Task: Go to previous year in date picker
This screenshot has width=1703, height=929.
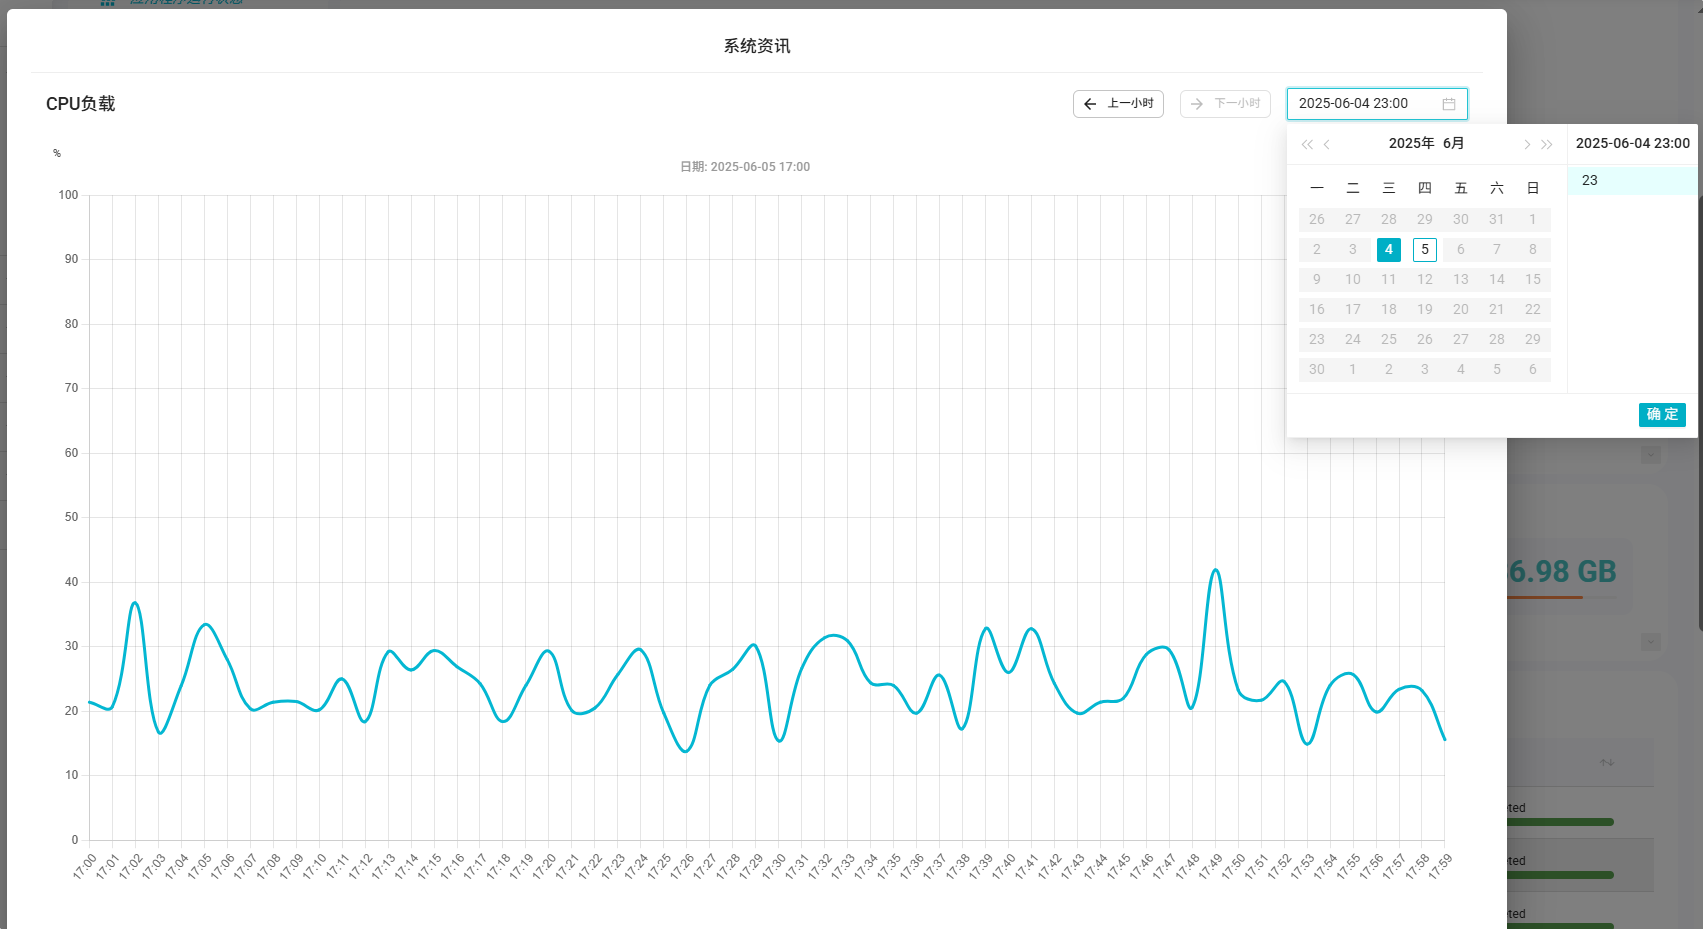Action: coord(1307,144)
